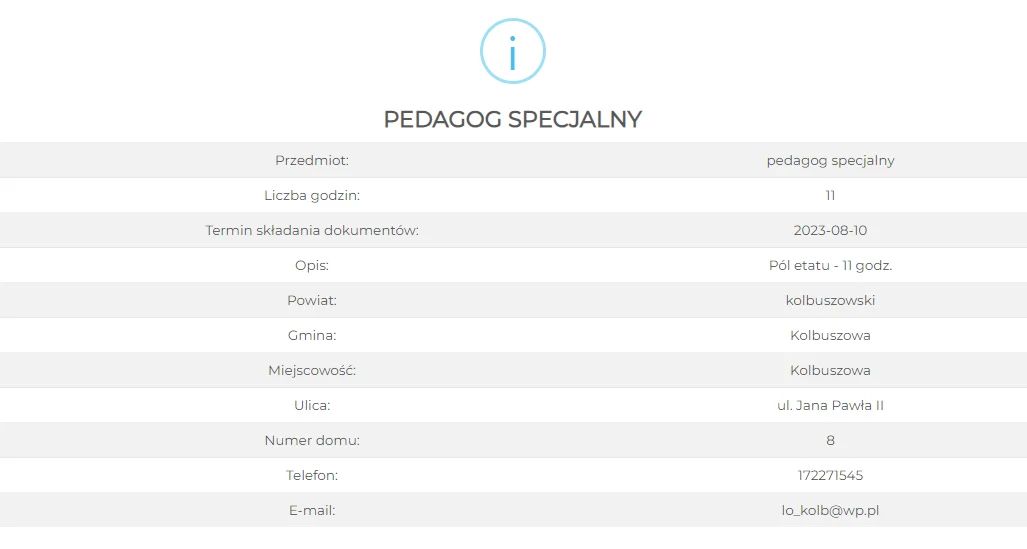
Task: Select the E-mail label
Action: pyautogui.click(x=312, y=510)
